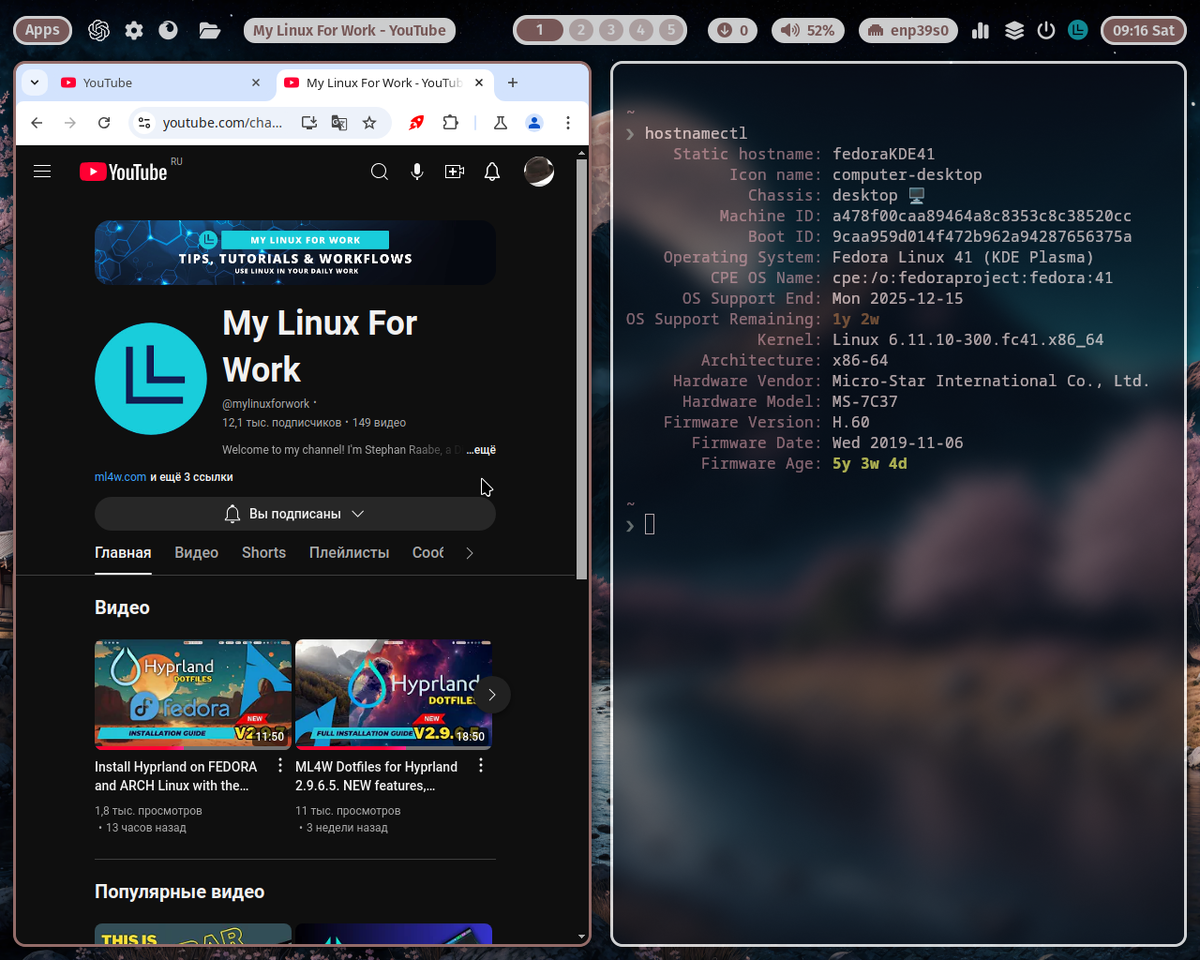Open the browser tab search dropdown
The image size is (1200, 960).
point(34,83)
